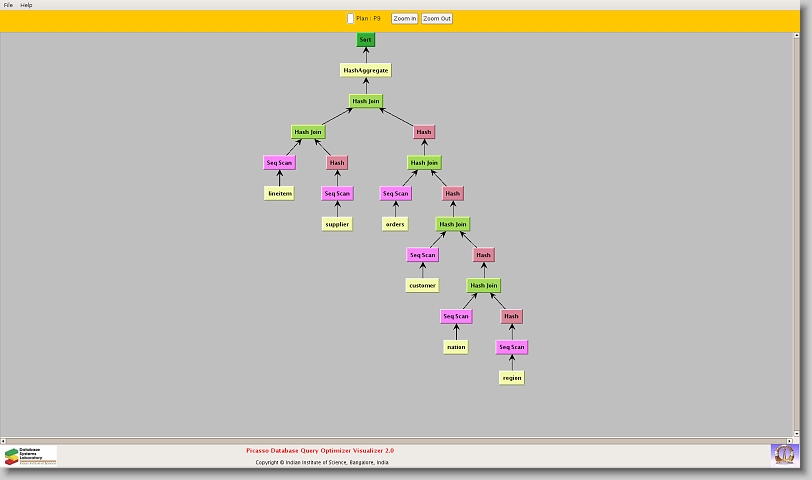The width and height of the screenshot is (812, 480).
Task: Open the File menu
Action: [8, 5]
